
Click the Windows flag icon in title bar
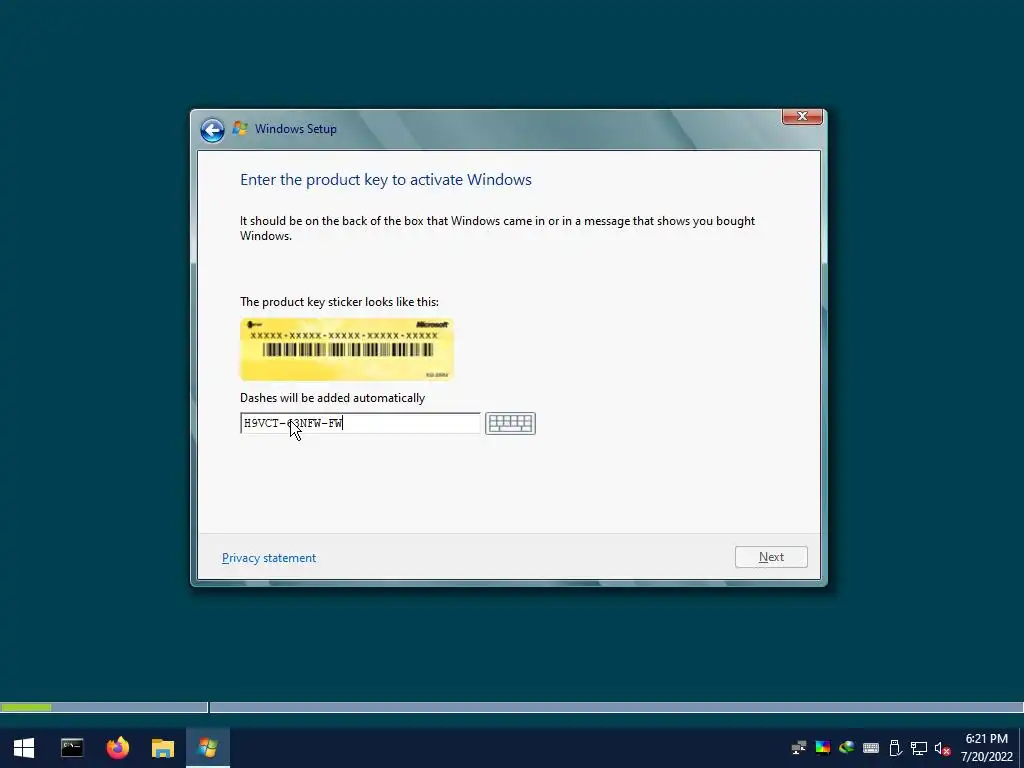point(240,129)
